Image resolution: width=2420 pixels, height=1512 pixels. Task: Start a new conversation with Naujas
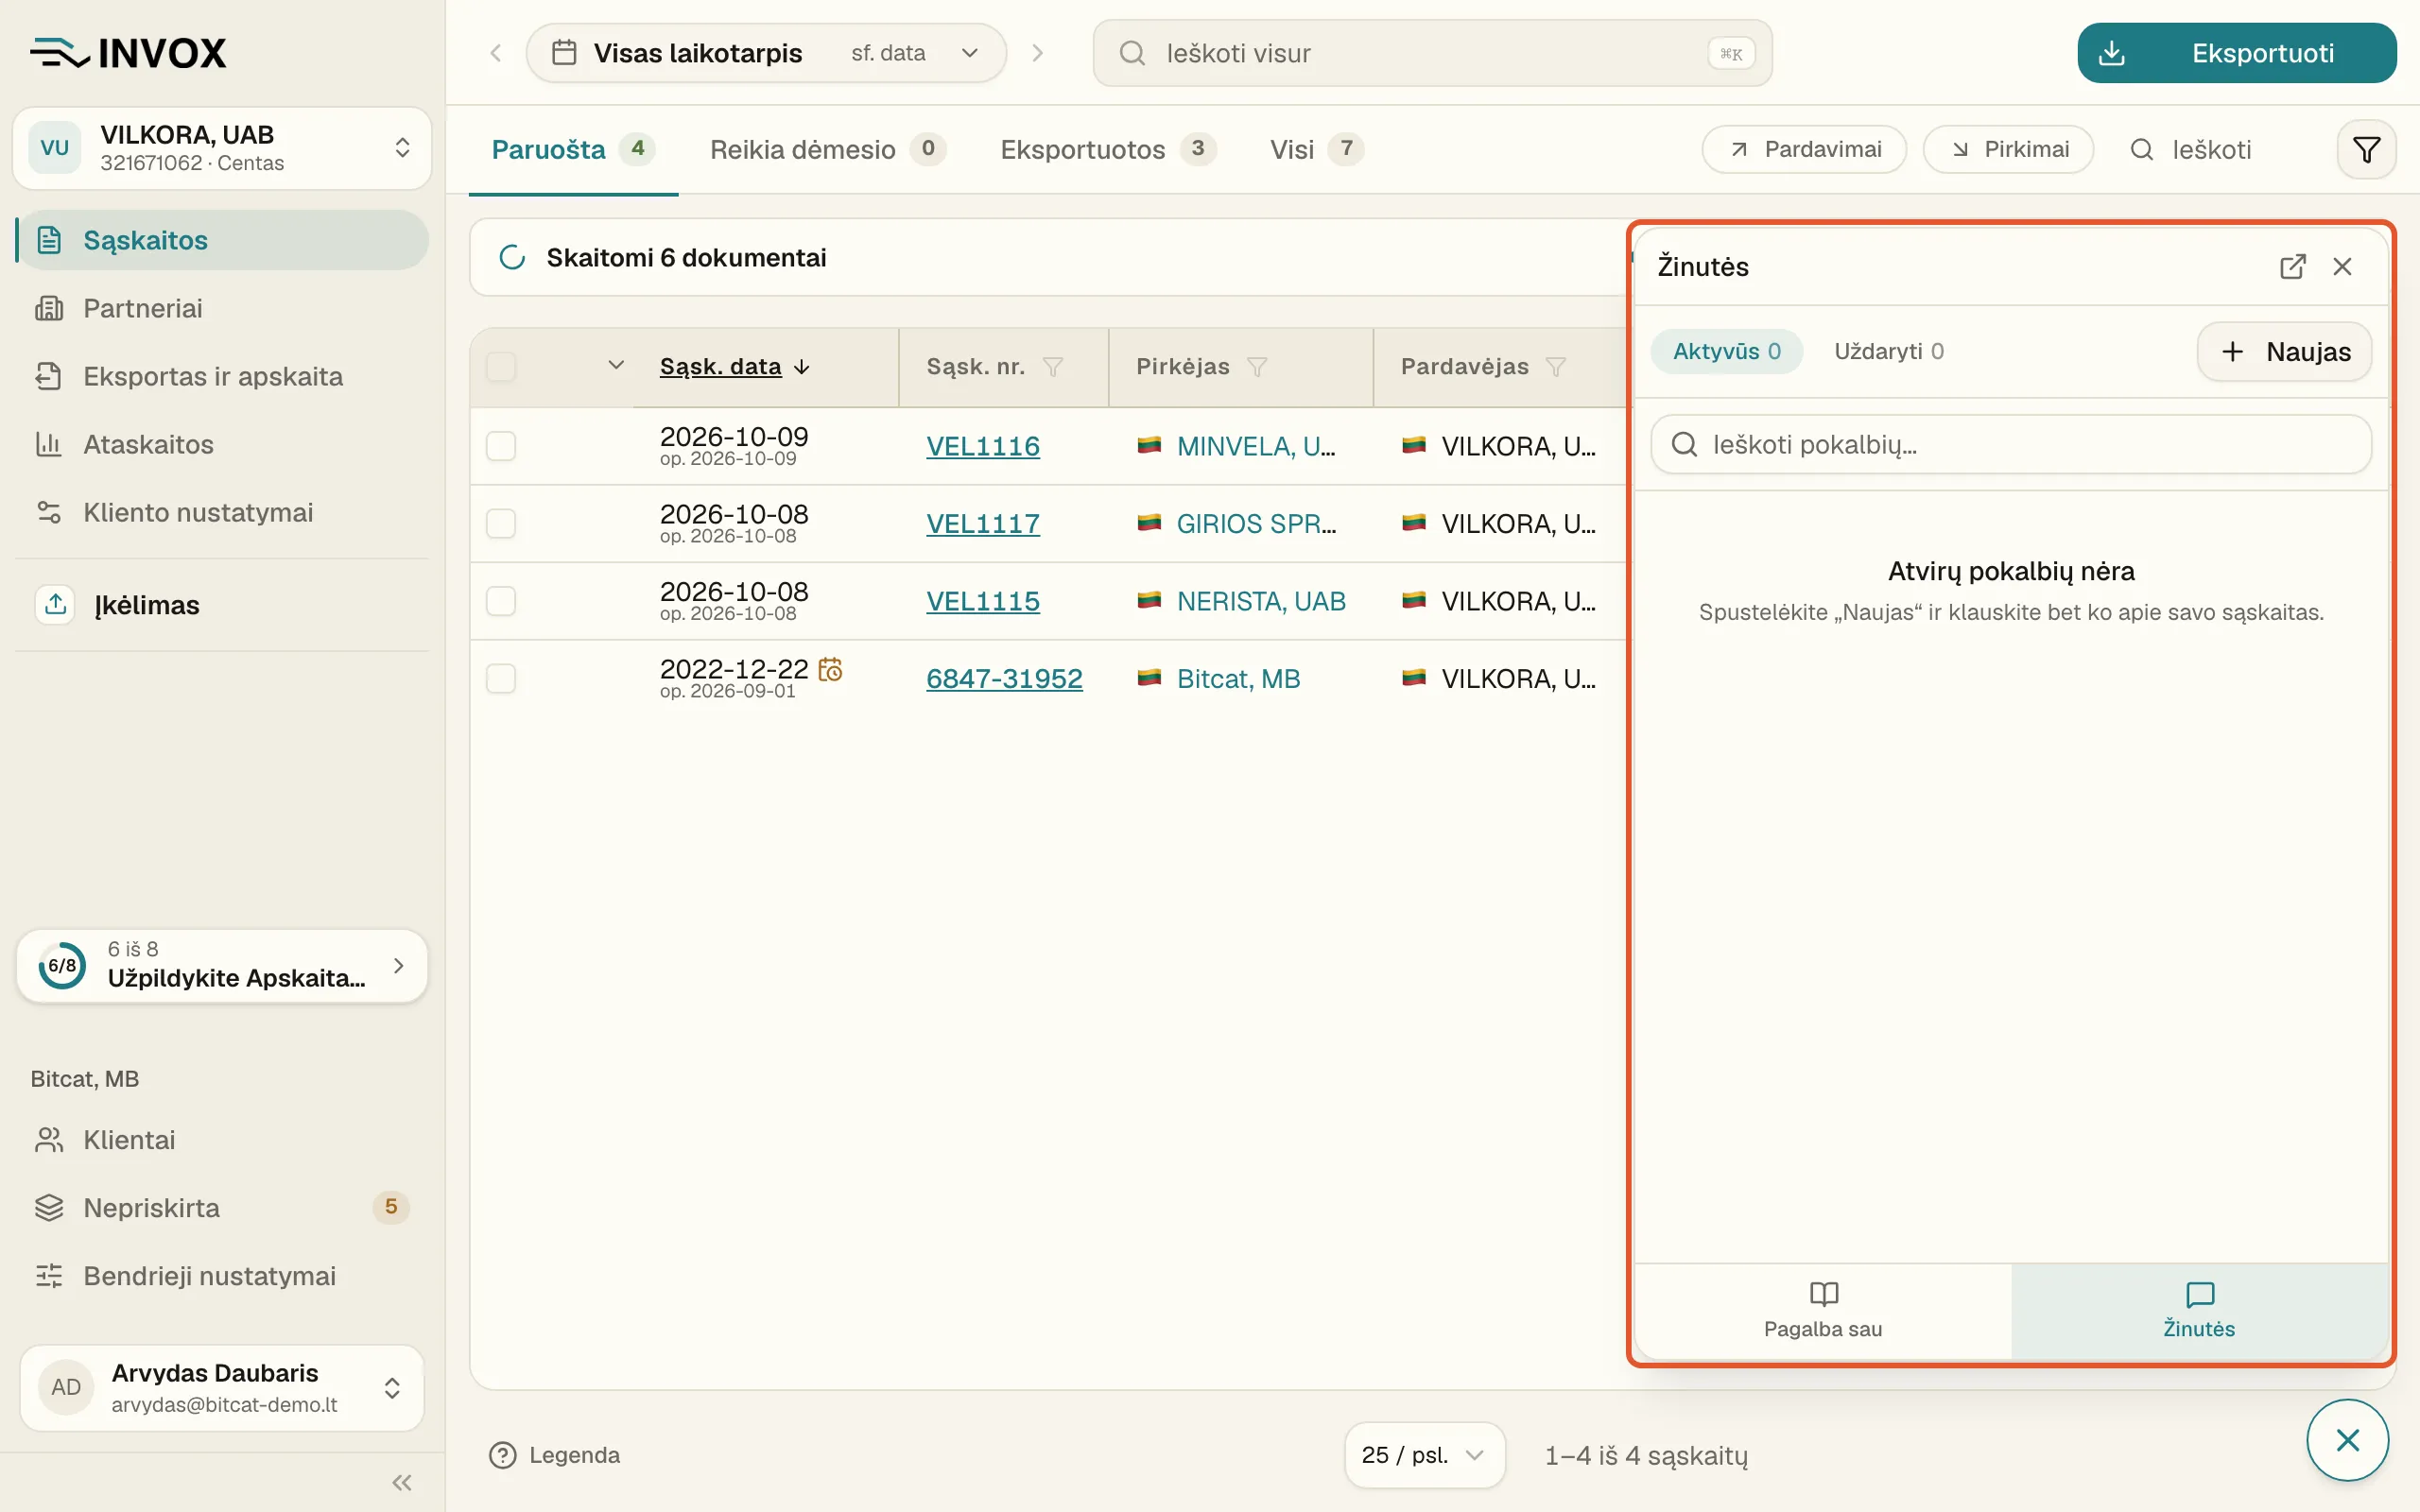click(2284, 352)
